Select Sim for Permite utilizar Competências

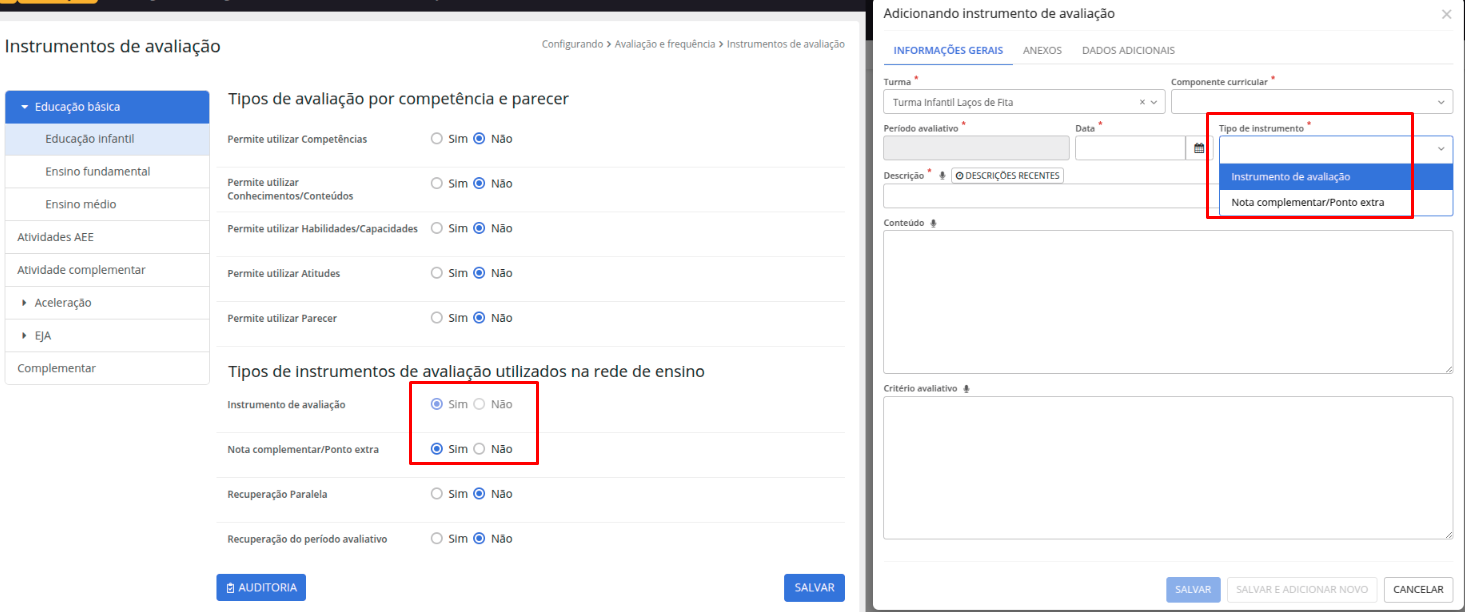(436, 139)
